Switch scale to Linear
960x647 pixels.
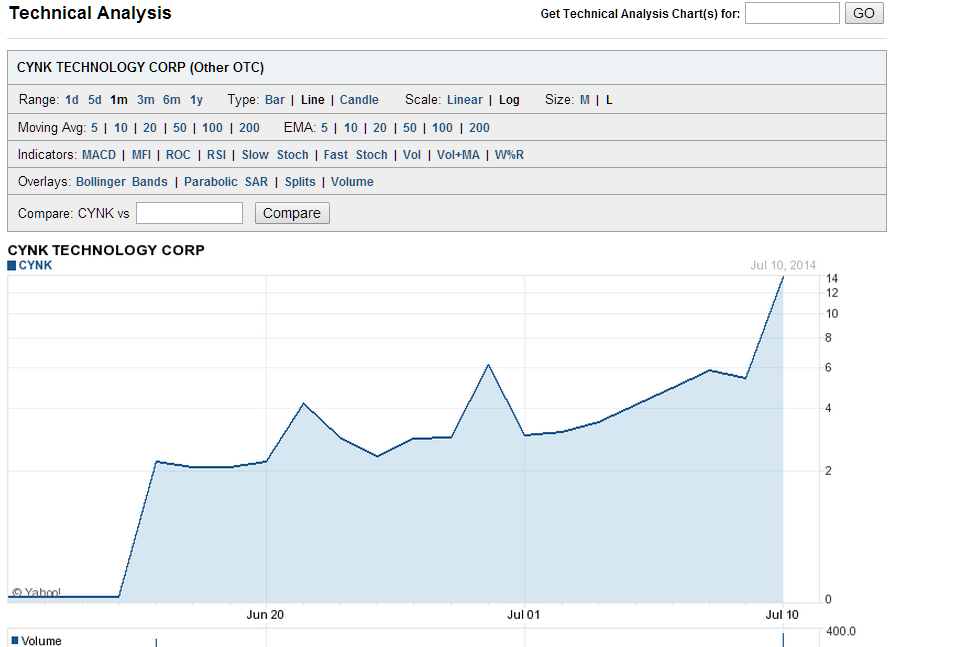coord(465,100)
